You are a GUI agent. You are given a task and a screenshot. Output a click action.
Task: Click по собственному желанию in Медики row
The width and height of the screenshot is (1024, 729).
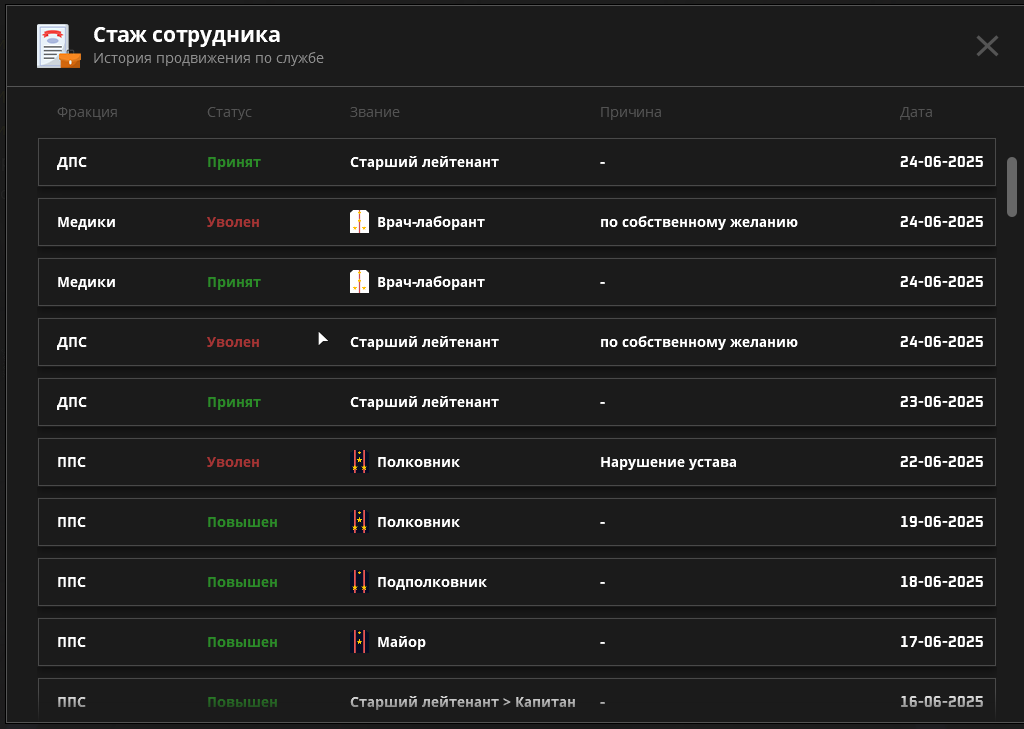[x=699, y=222]
